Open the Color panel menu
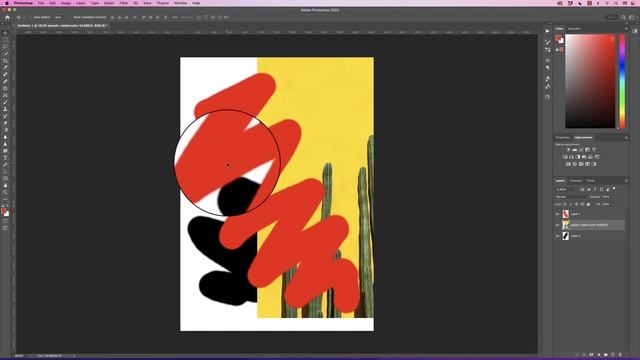This screenshot has height=360, width=640. click(626, 29)
